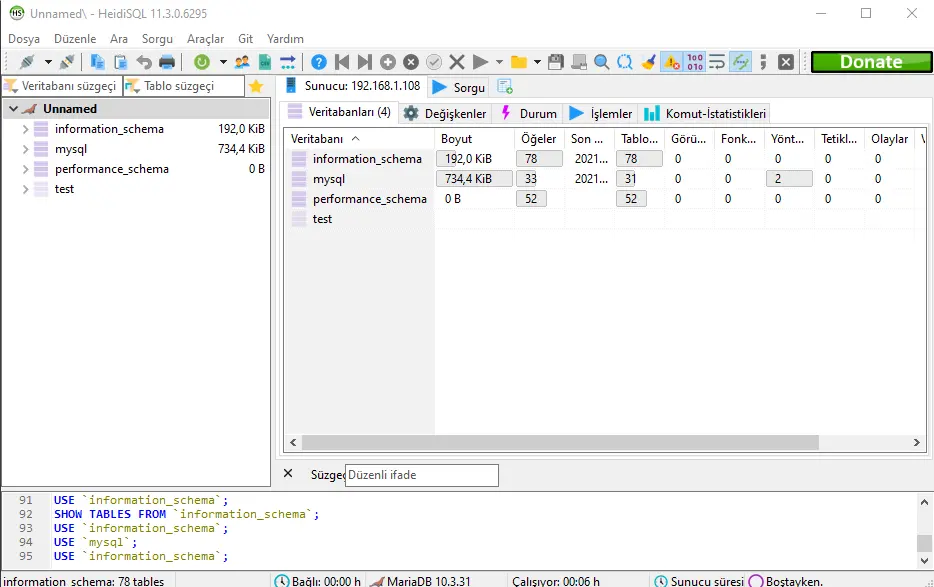
Task: Sort by the Boyut column header
Action: click(475, 139)
